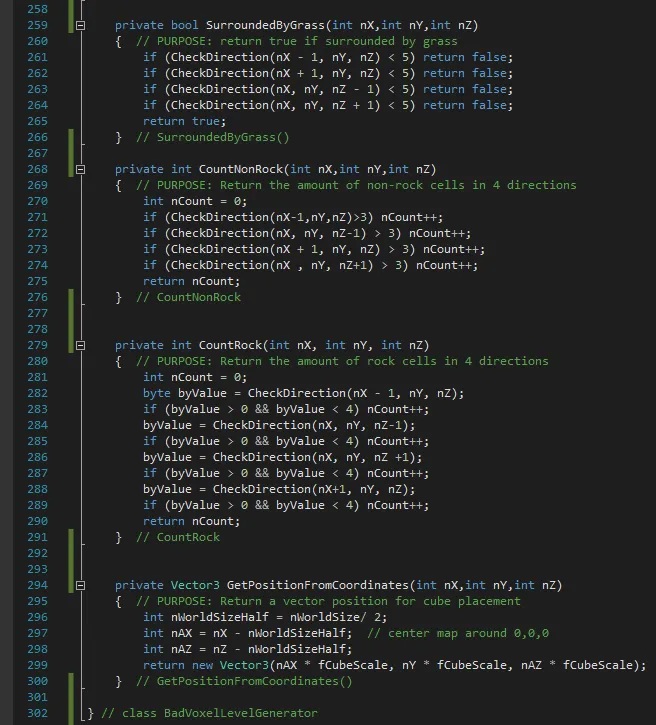Click 'byValue = CheckDirection(nX, nY, nZ +1);'
This screenshot has width=656, height=725.
[282, 457]
